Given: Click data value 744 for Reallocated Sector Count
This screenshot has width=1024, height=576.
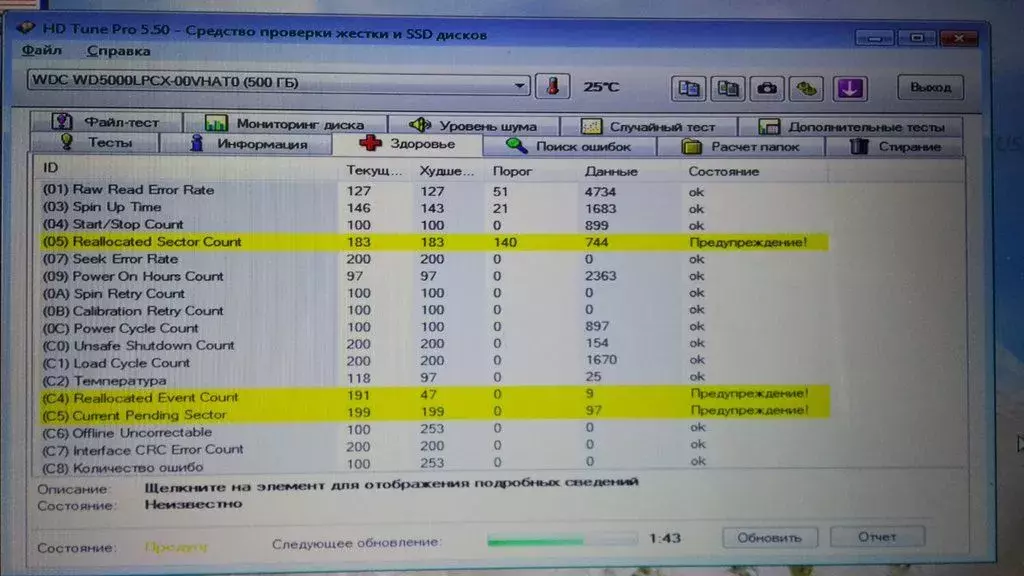Looking at the screenshot, I should [x=597, y=242].
